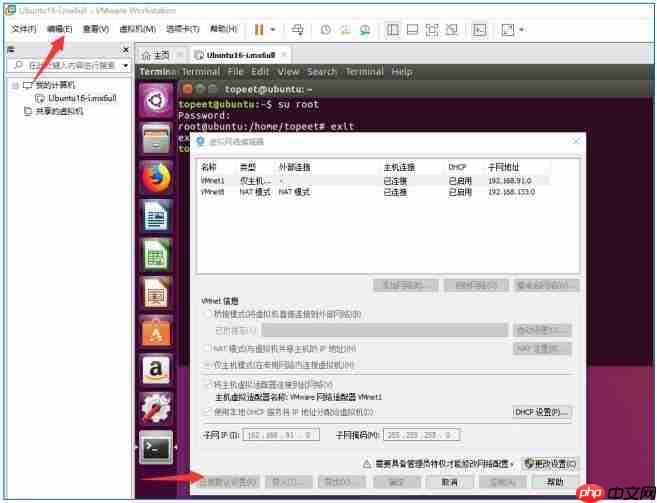The height and width of the screenshot is (503, 657).
Task: Show console view toolbar icon
Action: point(479,30)
